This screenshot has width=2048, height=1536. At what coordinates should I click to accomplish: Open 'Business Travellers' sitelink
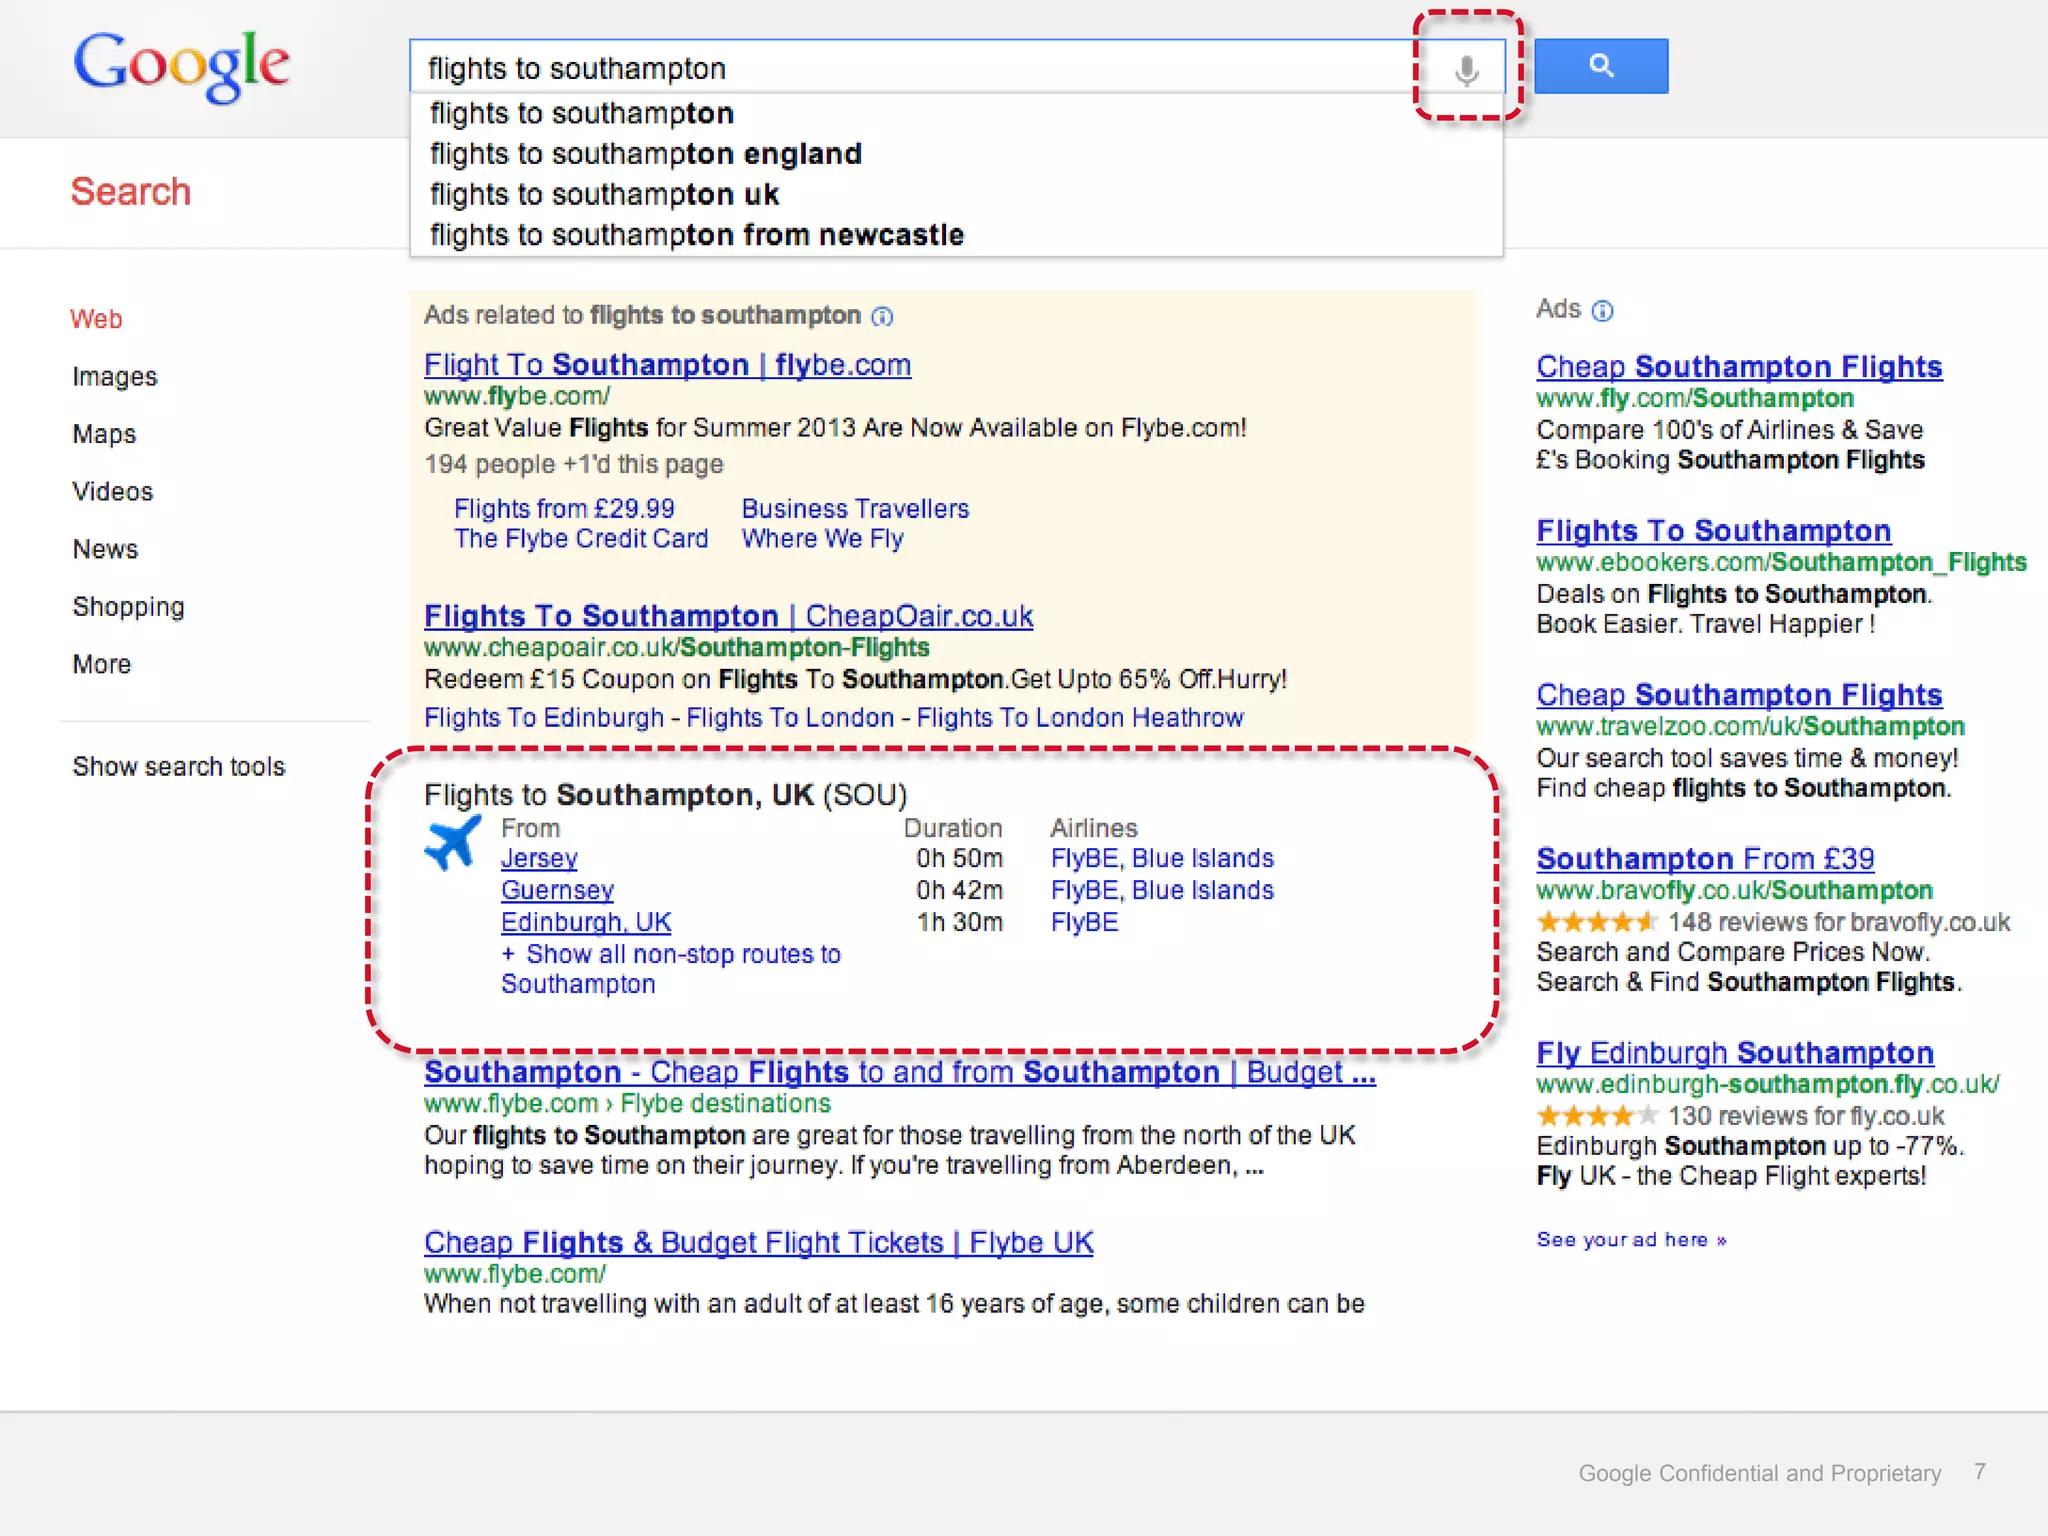(x=855, y=509)
